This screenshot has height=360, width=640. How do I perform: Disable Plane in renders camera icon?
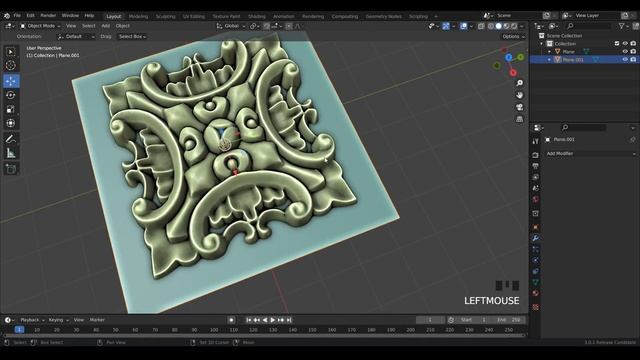click(x=633, y=51)
